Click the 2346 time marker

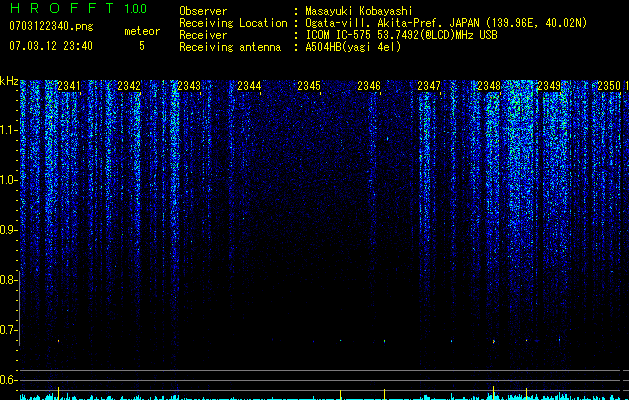369,86
